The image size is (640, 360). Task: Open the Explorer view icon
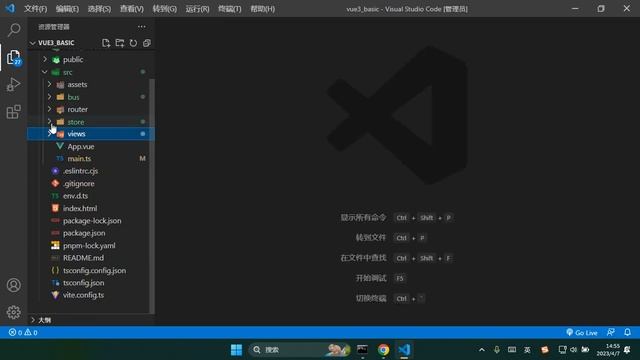tap(14, 57)
